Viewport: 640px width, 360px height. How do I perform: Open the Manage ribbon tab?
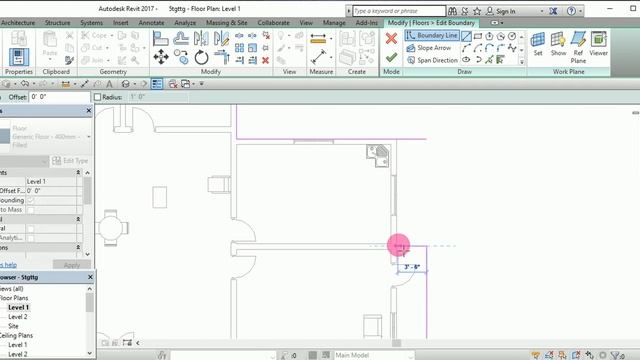[334, 23]
